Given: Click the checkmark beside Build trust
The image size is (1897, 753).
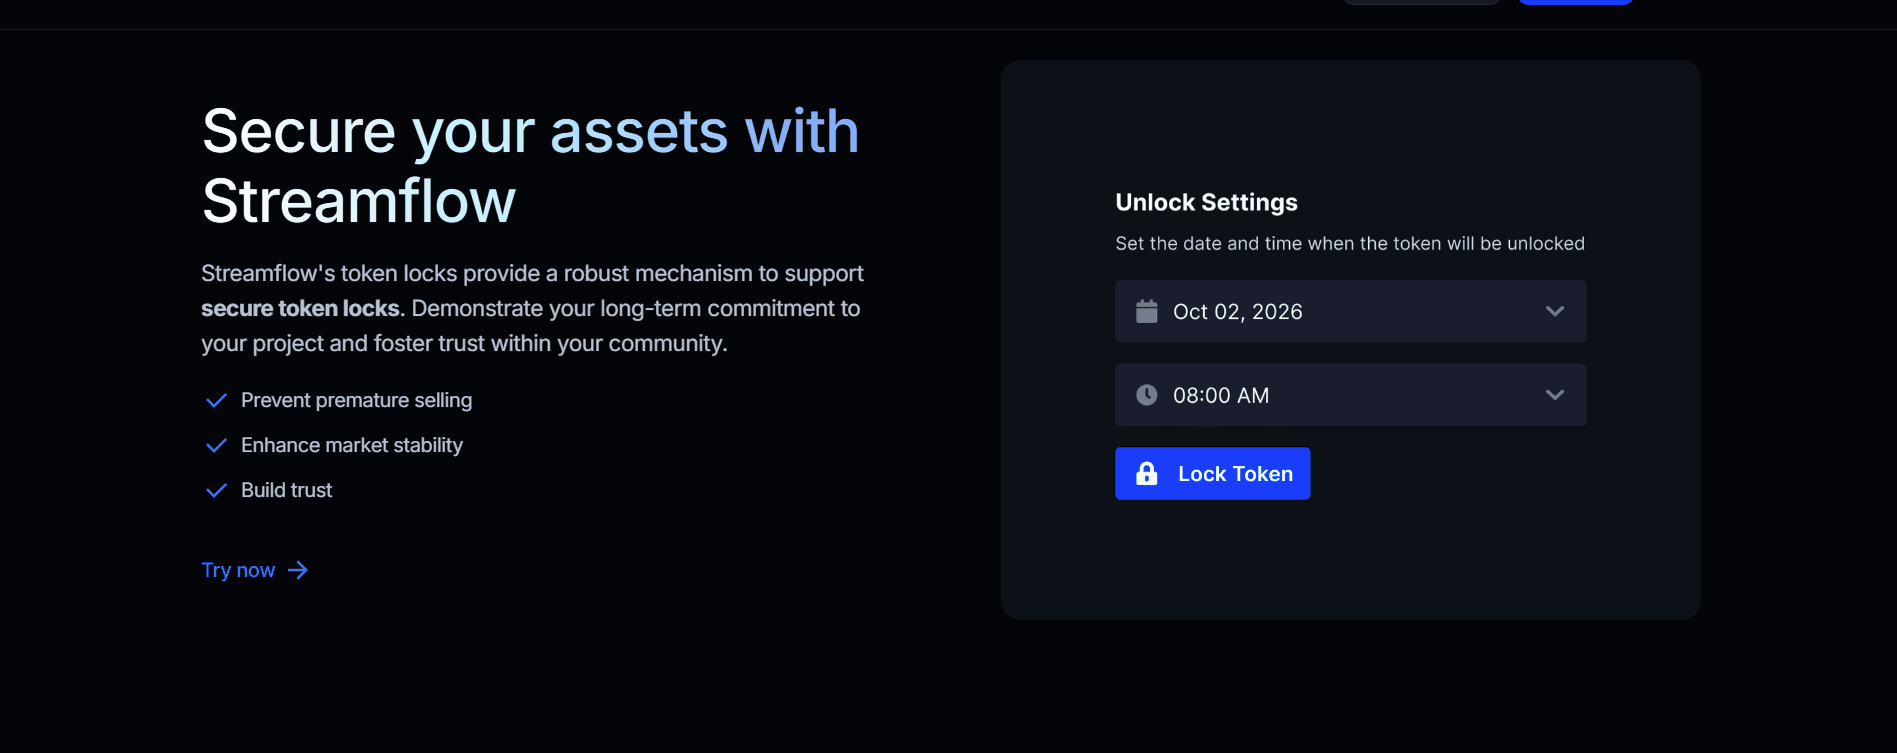Looking at the screenshot, I should [x=216, y=490].
